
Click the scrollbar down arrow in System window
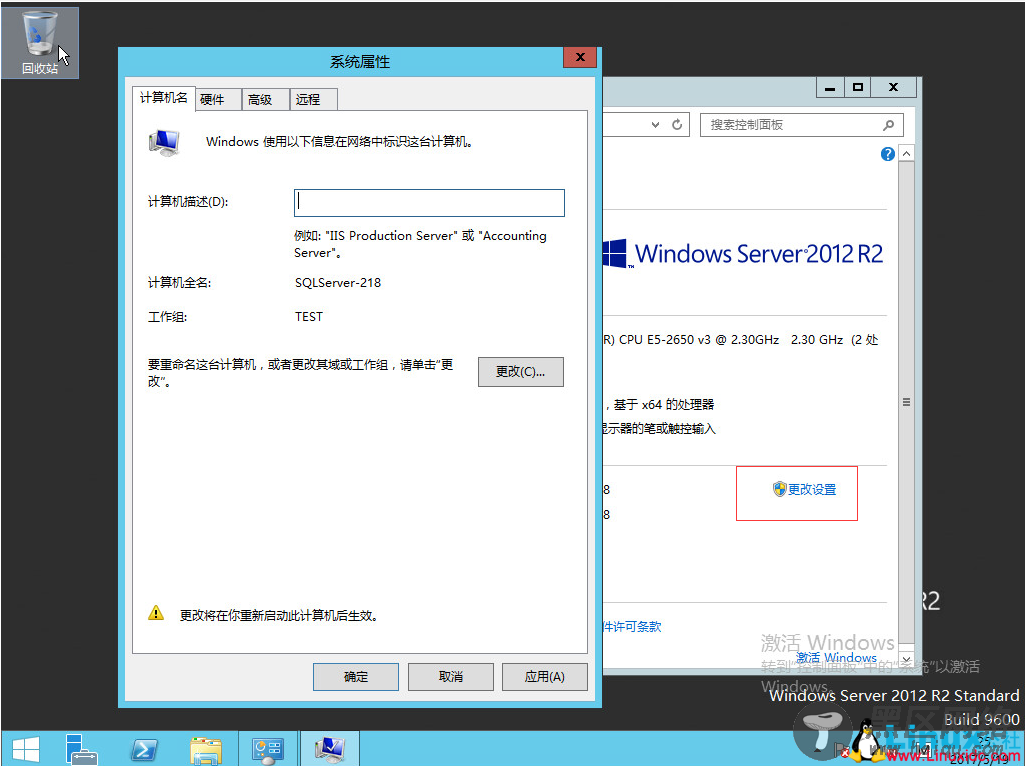point(906,659)
